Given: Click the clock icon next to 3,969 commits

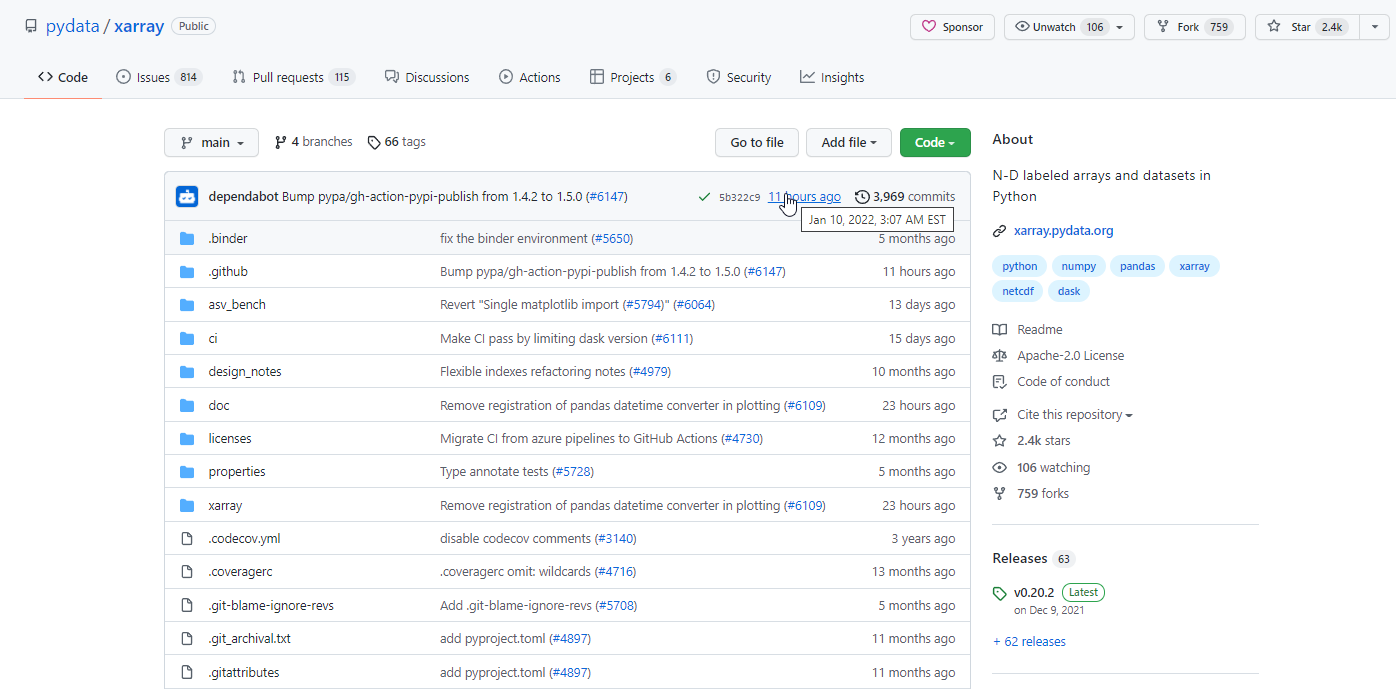Looking at the screenshot, I should click(861, 196).
